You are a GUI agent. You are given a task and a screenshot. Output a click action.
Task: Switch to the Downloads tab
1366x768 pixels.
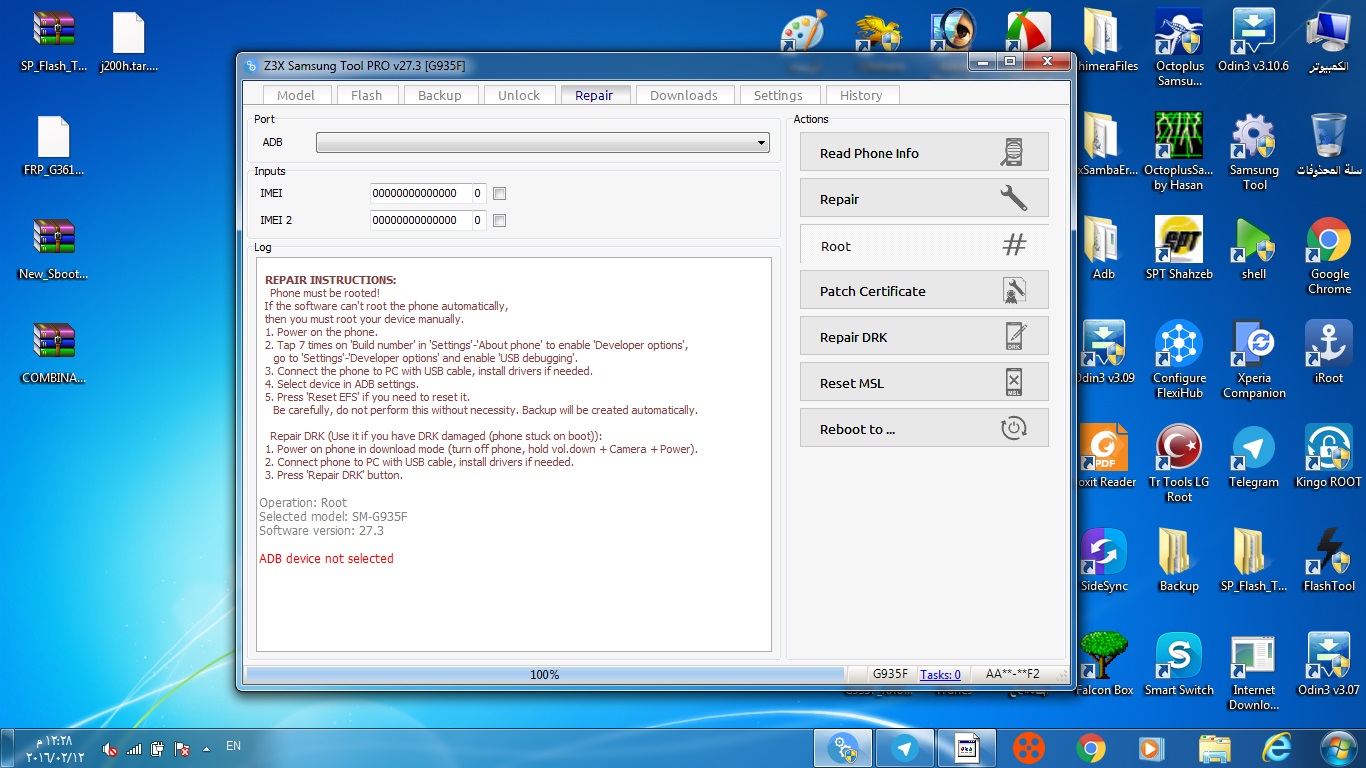click(684, 95)
